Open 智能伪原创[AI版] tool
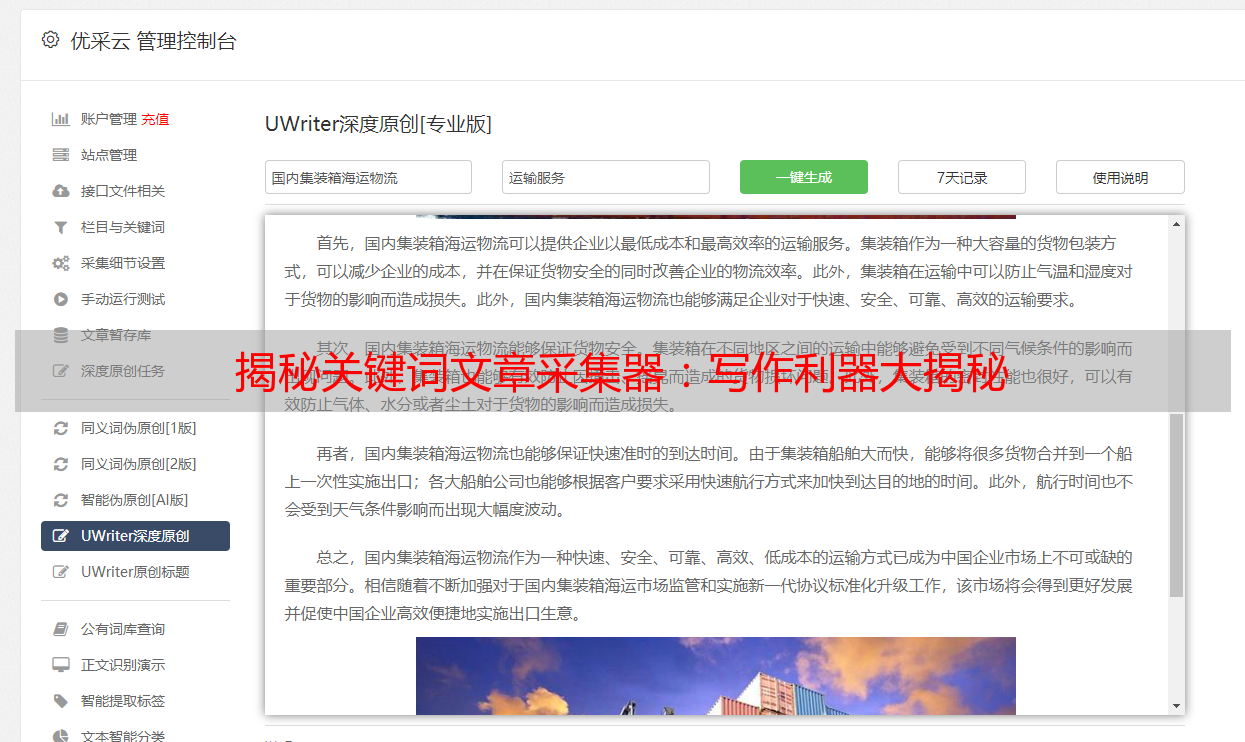The width and height of the screenshot is (1245, 742). click(x=135, y=500)
